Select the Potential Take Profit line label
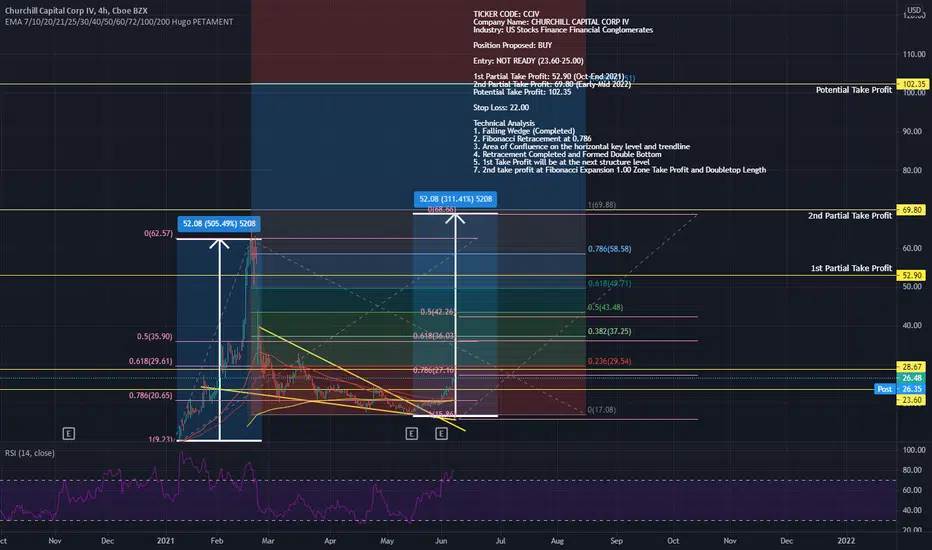Viewport: 932px width, 550px height. pyautogui.click(x=854, y=90)
